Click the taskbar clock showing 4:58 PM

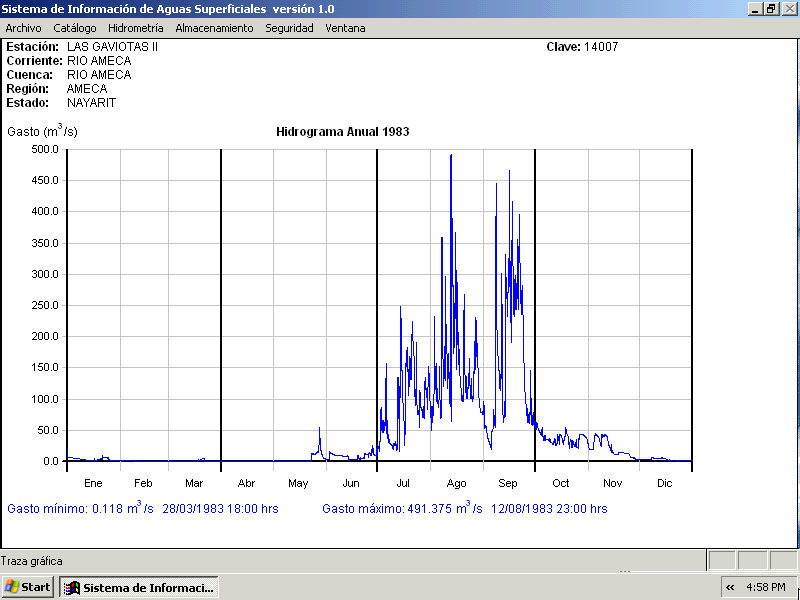point(769,587)
